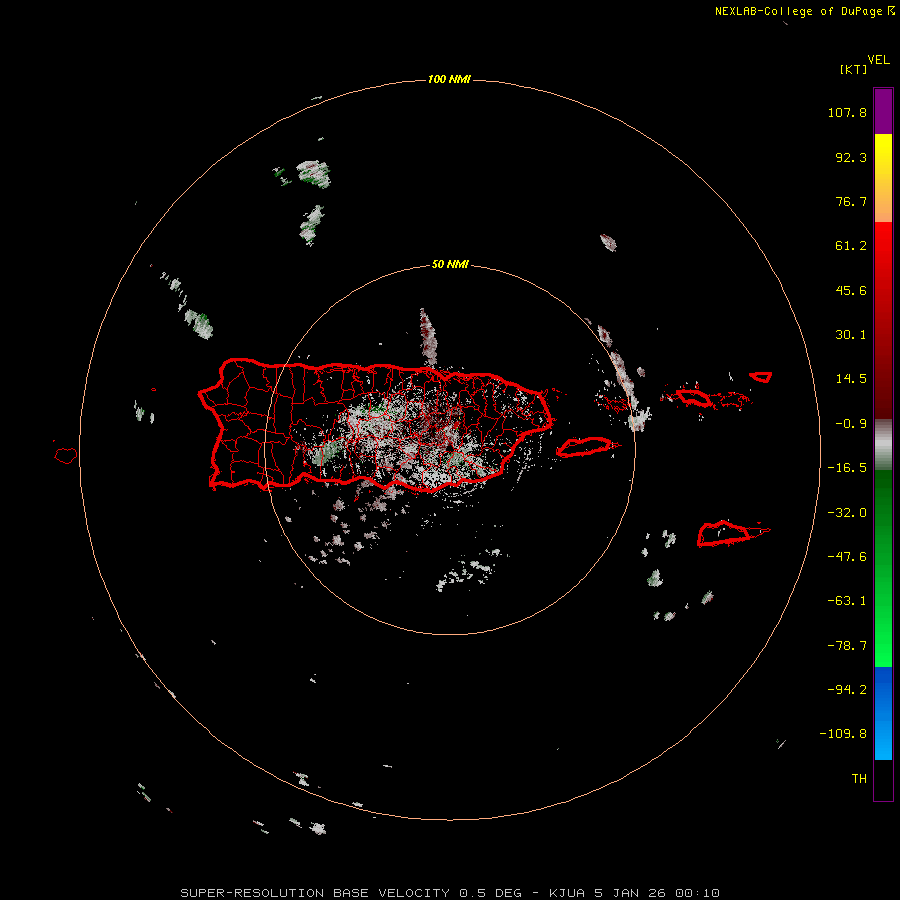Click the Super-Resolution Base Velocity caption
The width and height of the screenshot is (900, 900).
[x=449, y=893]
